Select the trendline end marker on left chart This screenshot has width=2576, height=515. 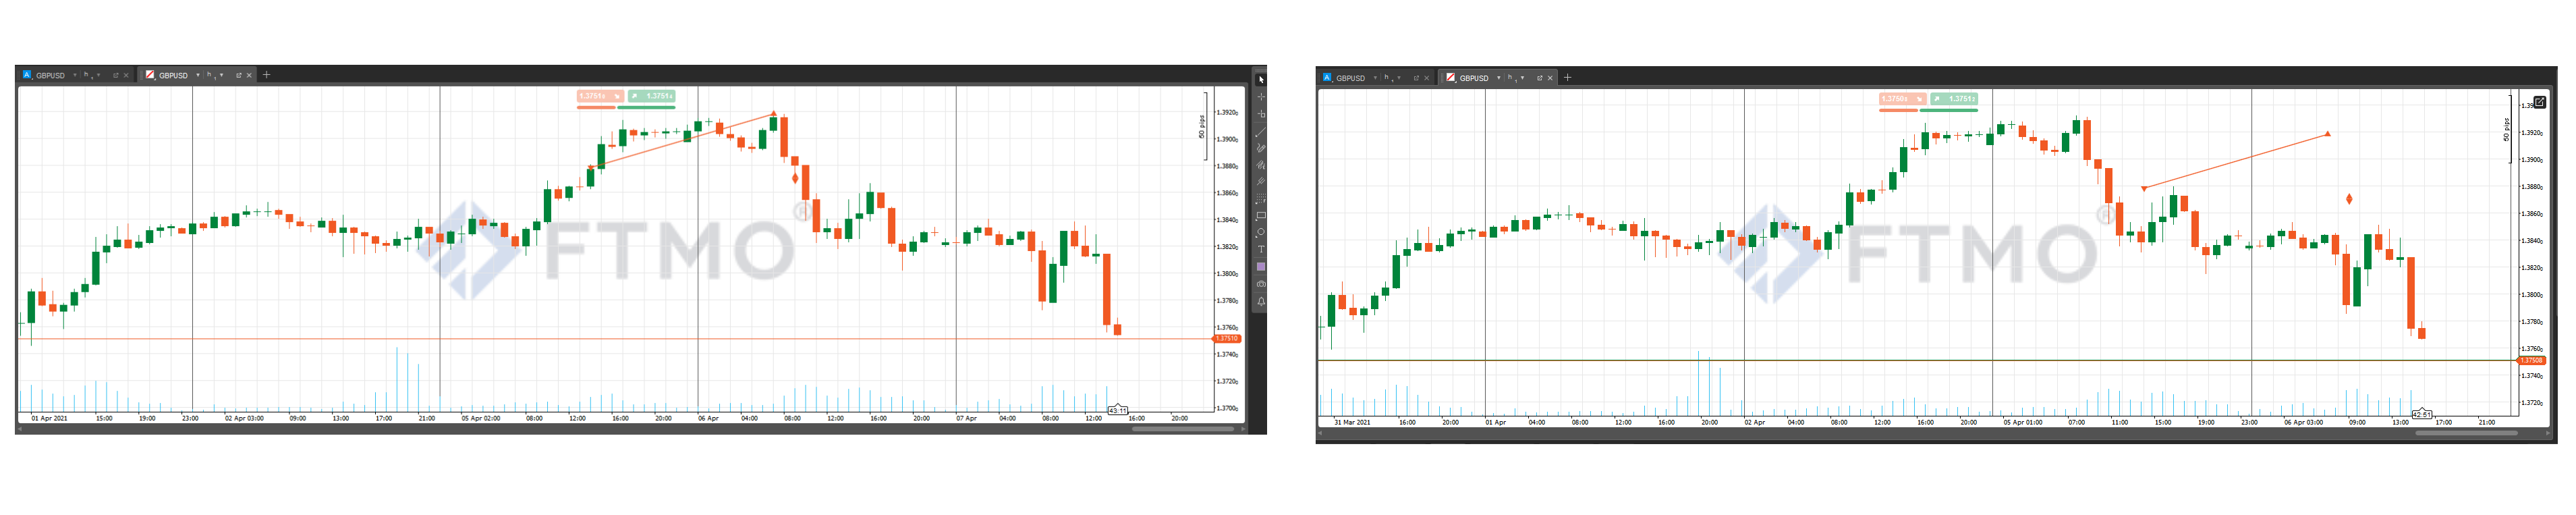773,113
